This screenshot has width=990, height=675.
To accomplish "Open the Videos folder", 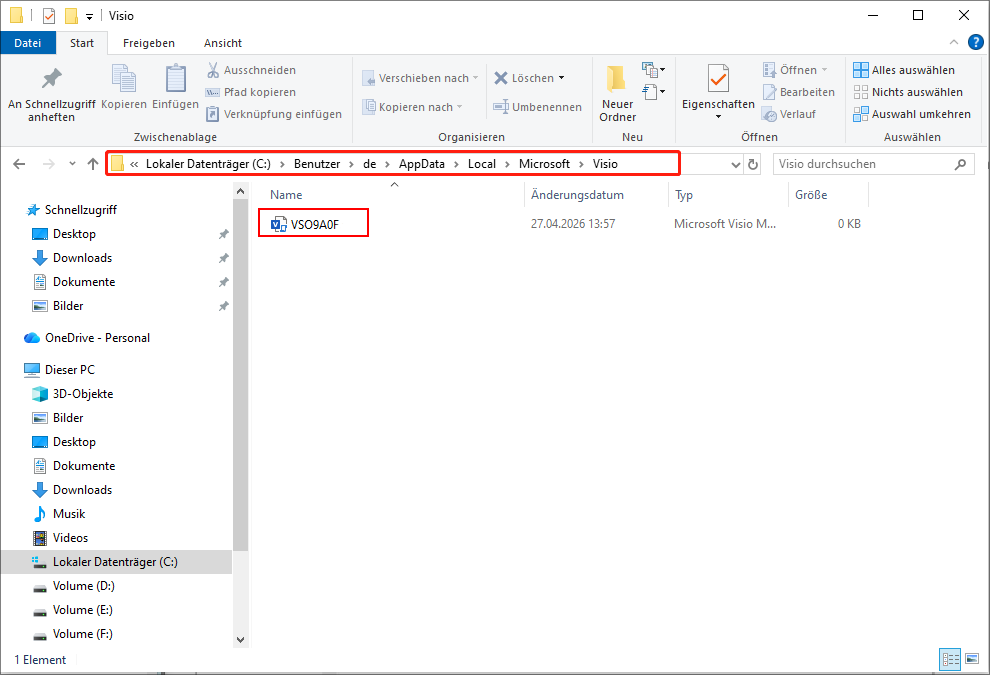I will (x=70, y=537).
